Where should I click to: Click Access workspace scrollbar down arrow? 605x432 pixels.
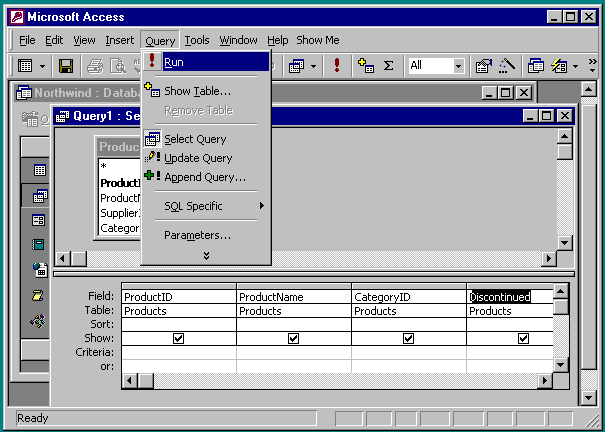coord(588,398)
